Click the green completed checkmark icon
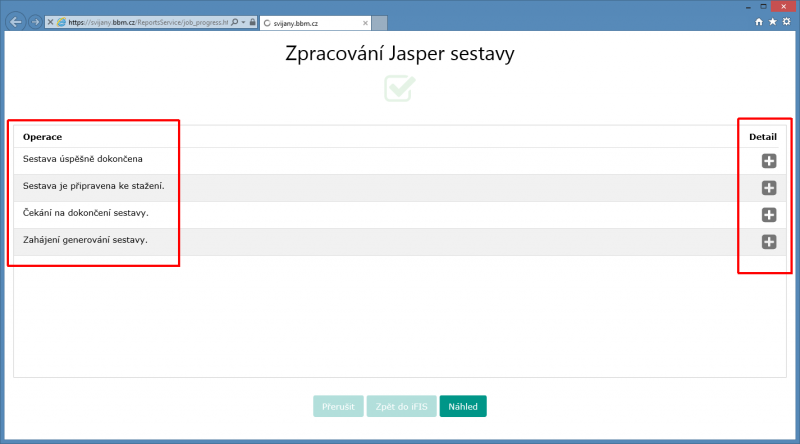Screen dimensions: 800x444 tap(399, 88)
